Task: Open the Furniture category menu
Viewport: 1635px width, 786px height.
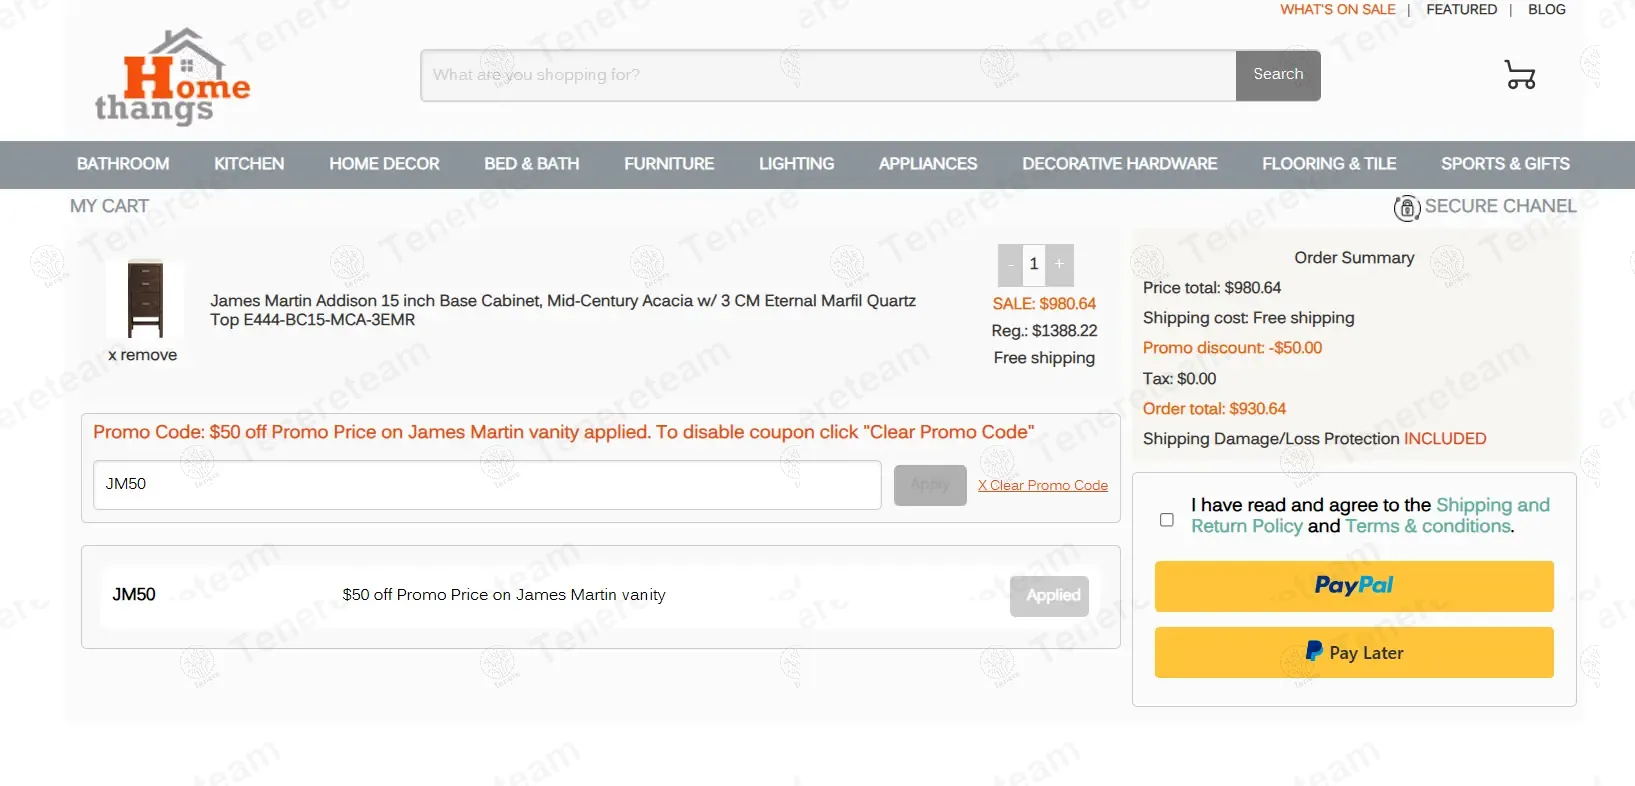Action: 669,164
